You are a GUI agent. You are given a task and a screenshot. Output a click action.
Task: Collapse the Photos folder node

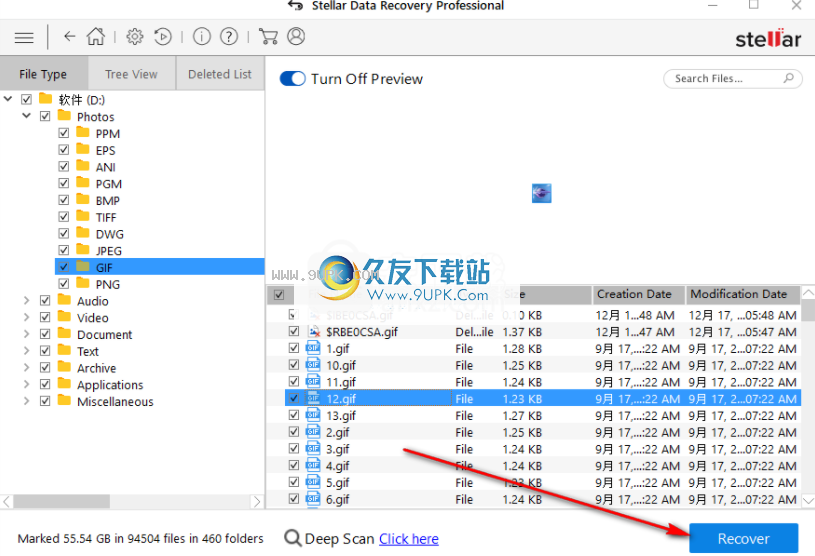pos(27,115)
